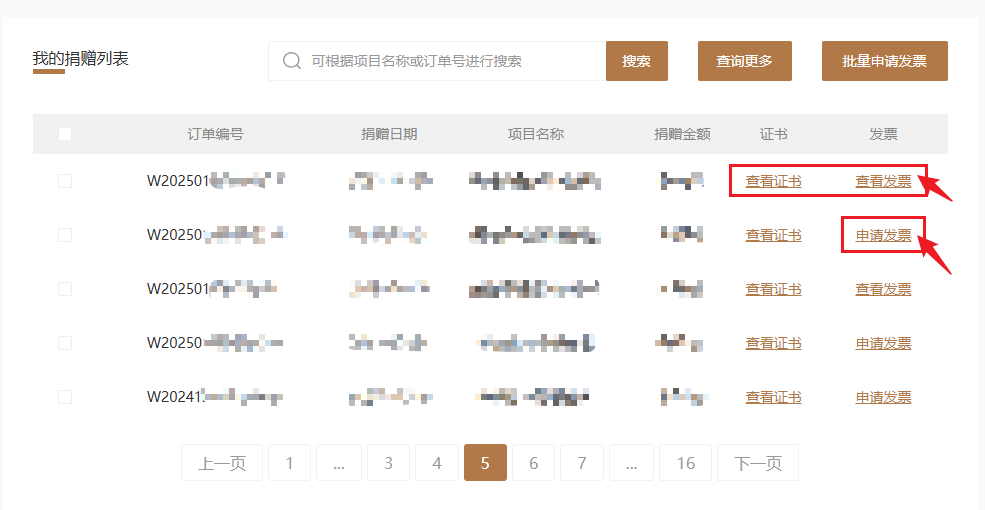Click the order number starting with W20241
This screenshot has height=510, width=985.
click(x=215, y=397)
